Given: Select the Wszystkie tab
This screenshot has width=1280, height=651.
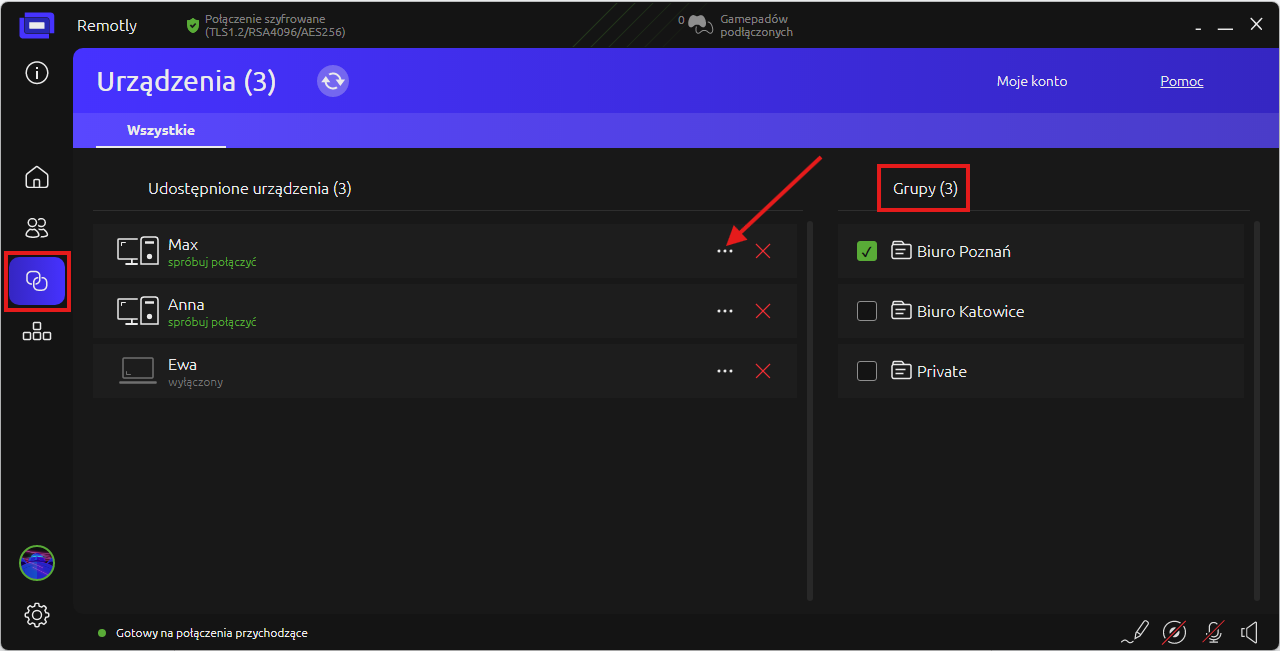Looking at the screenshot, I should point(161,130).
